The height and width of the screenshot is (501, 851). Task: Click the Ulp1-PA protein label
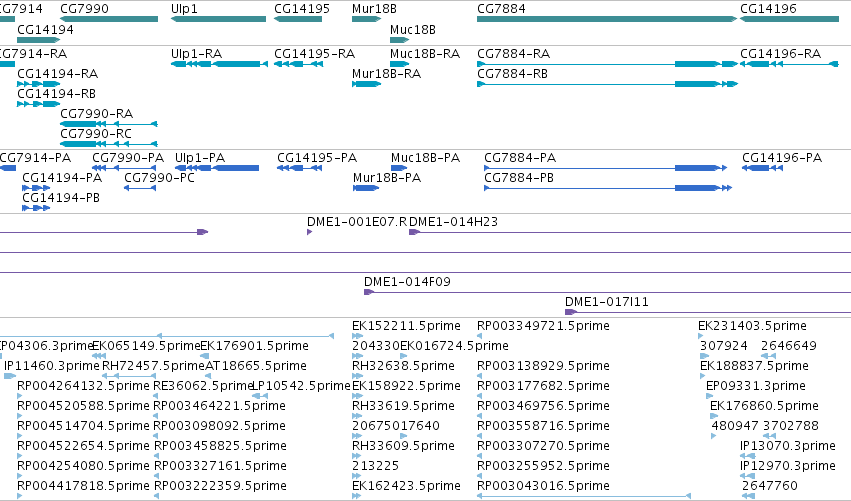tap(200, 158)
